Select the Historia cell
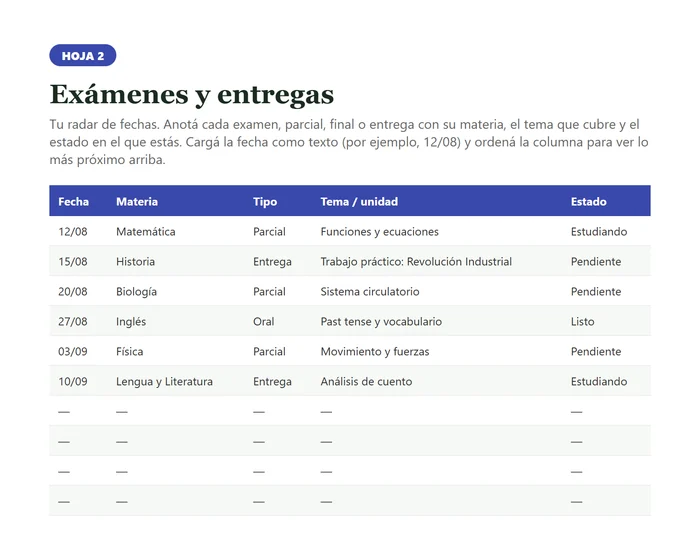Viewport: 700px width, 560px height. click(135, 261)
